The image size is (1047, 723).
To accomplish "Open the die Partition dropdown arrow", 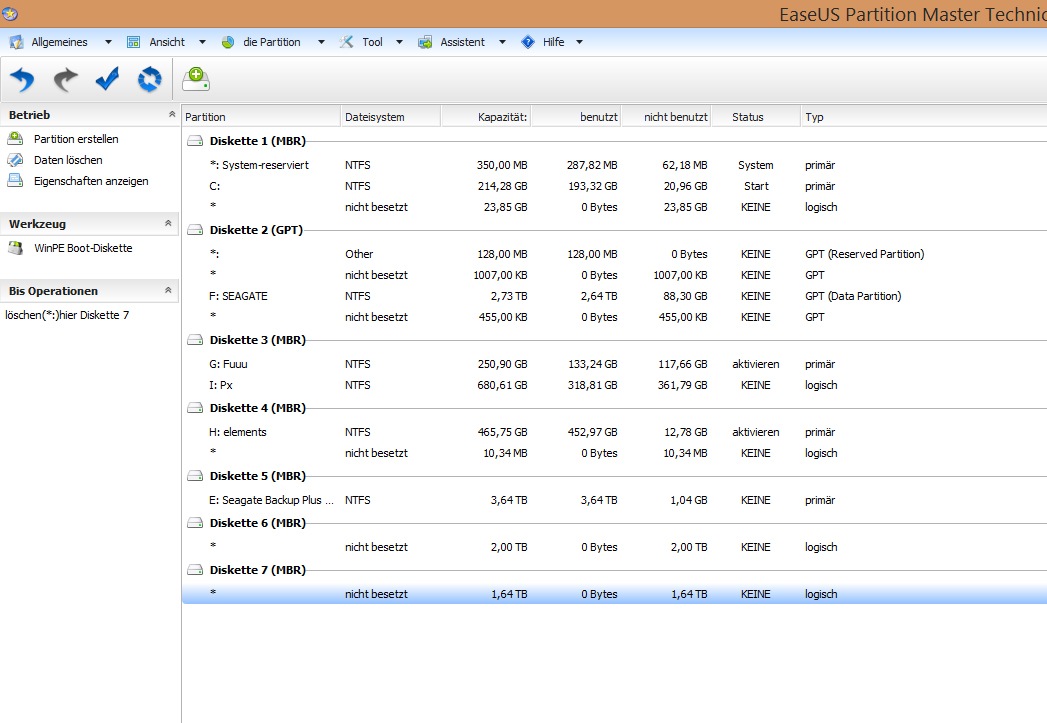I will point(321,42).
